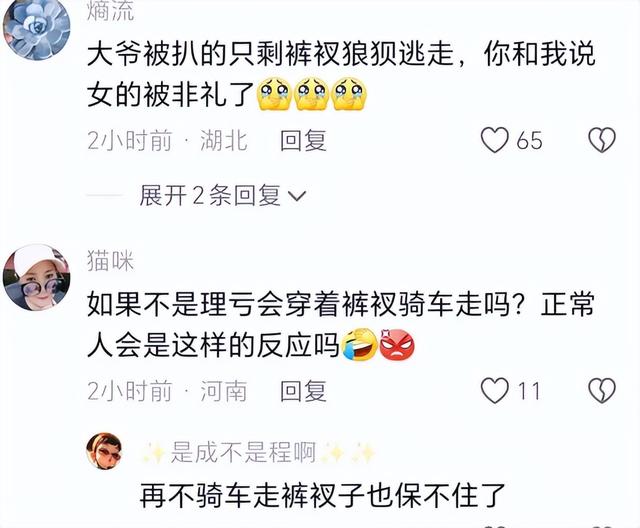
Task: Tap broken heart on 猫咪's comment
Action: pos(602,391)
